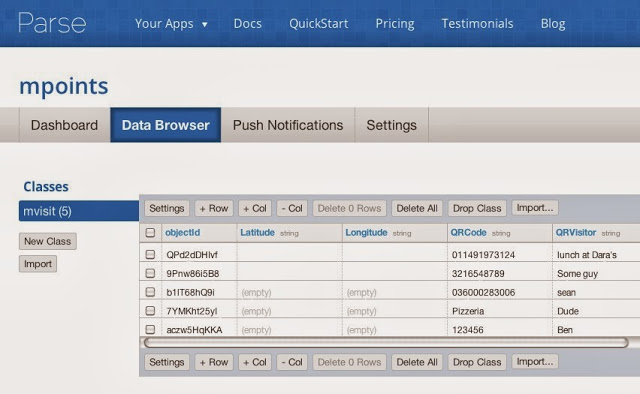Add a row using top + Row button

(x=214, y=208)
